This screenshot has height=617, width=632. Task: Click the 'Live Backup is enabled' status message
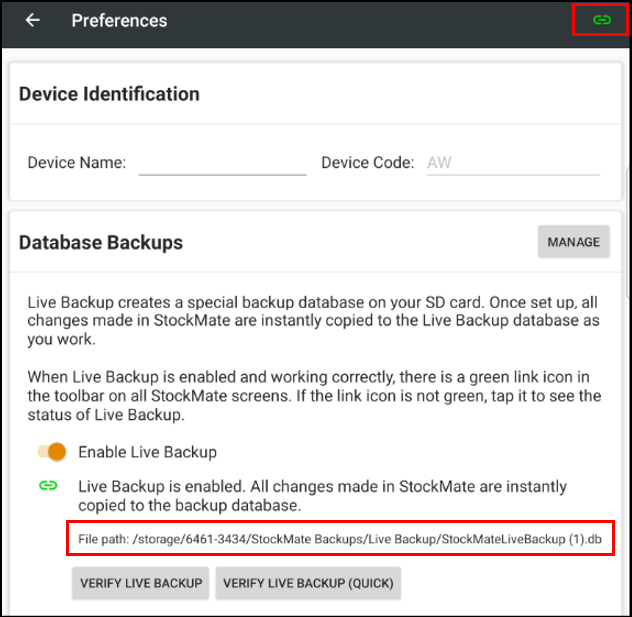click(322, 495)
